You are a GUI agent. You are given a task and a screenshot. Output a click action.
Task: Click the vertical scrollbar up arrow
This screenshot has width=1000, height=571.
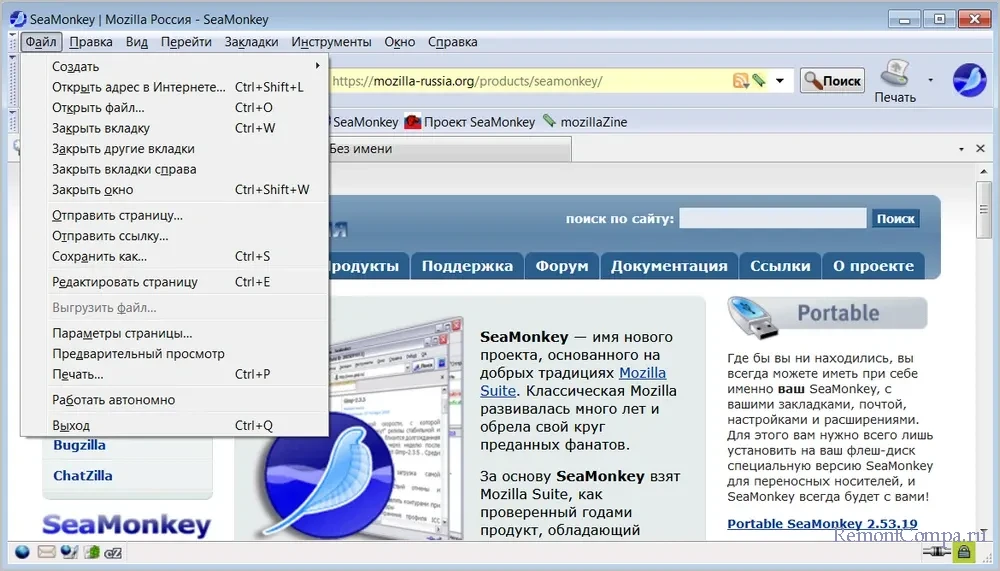(x=983, y=172)
